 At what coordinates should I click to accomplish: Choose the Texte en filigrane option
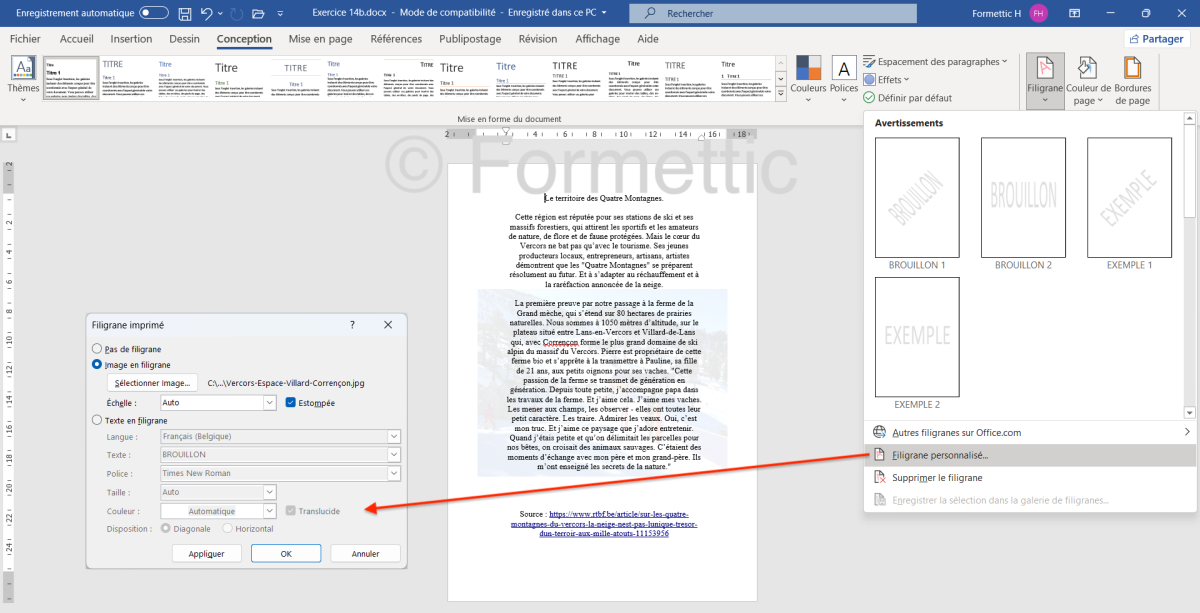click(97, 421)
